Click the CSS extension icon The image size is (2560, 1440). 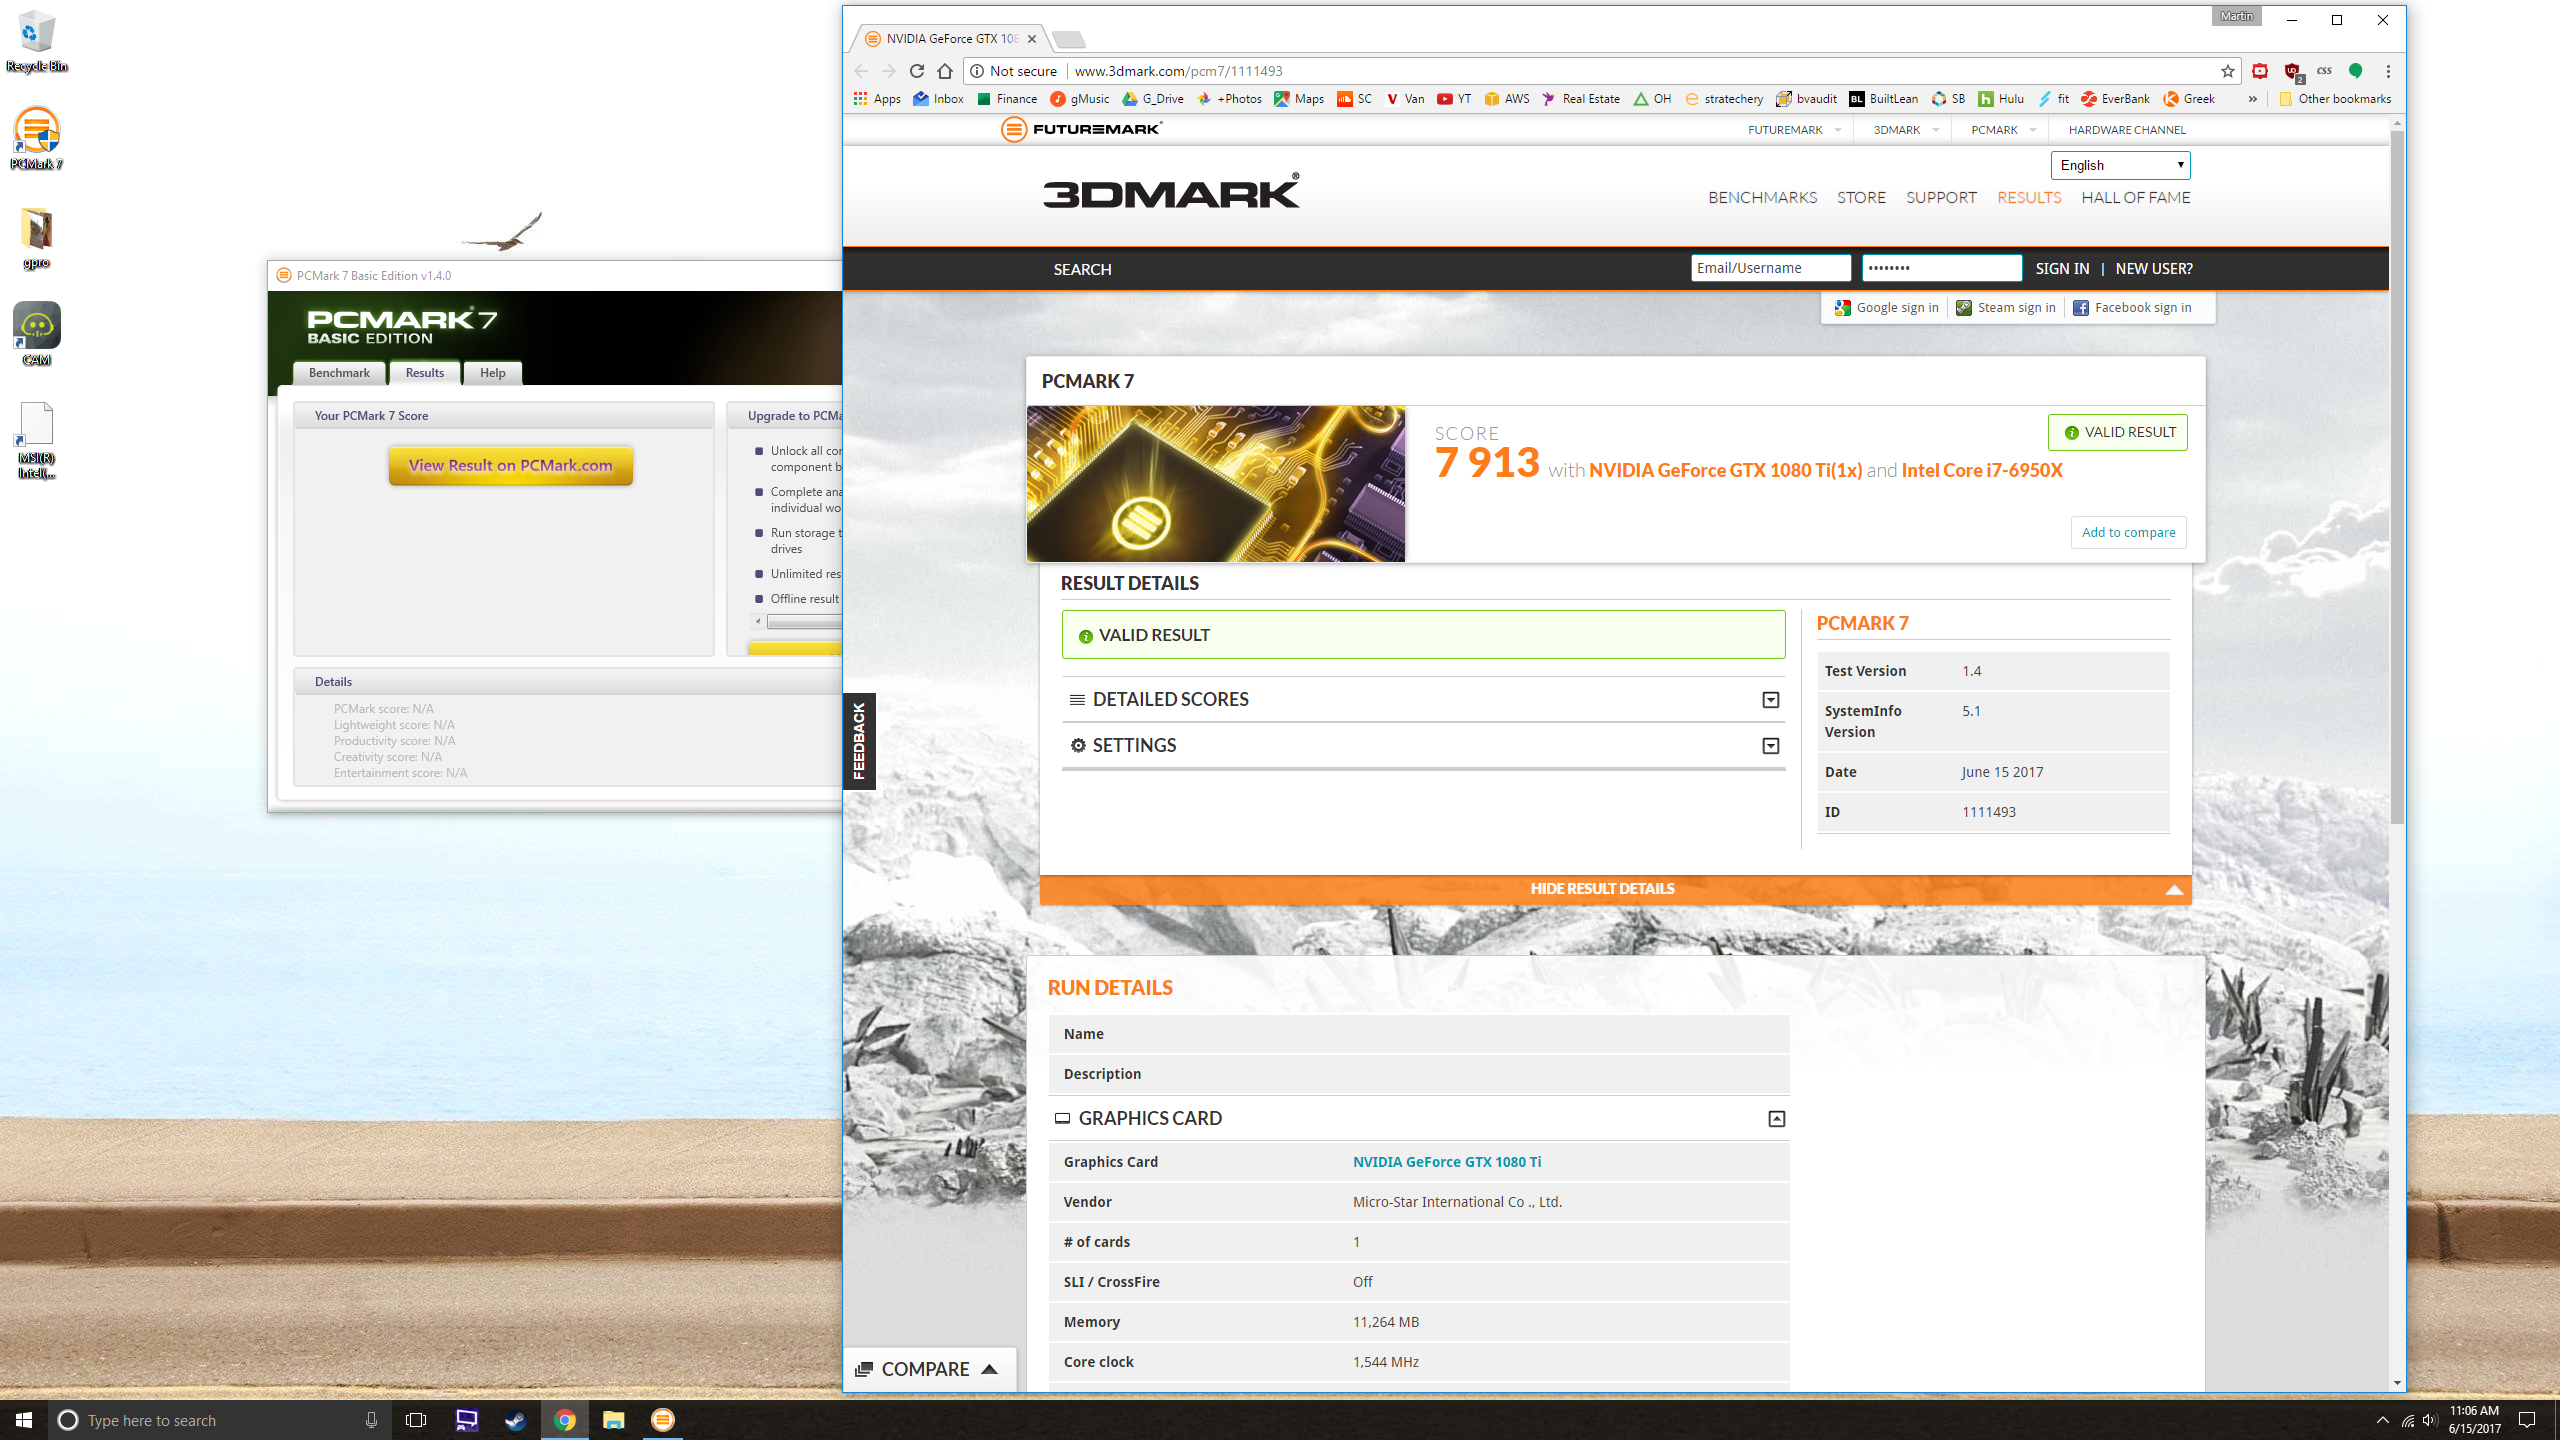tap(2324, 71)
